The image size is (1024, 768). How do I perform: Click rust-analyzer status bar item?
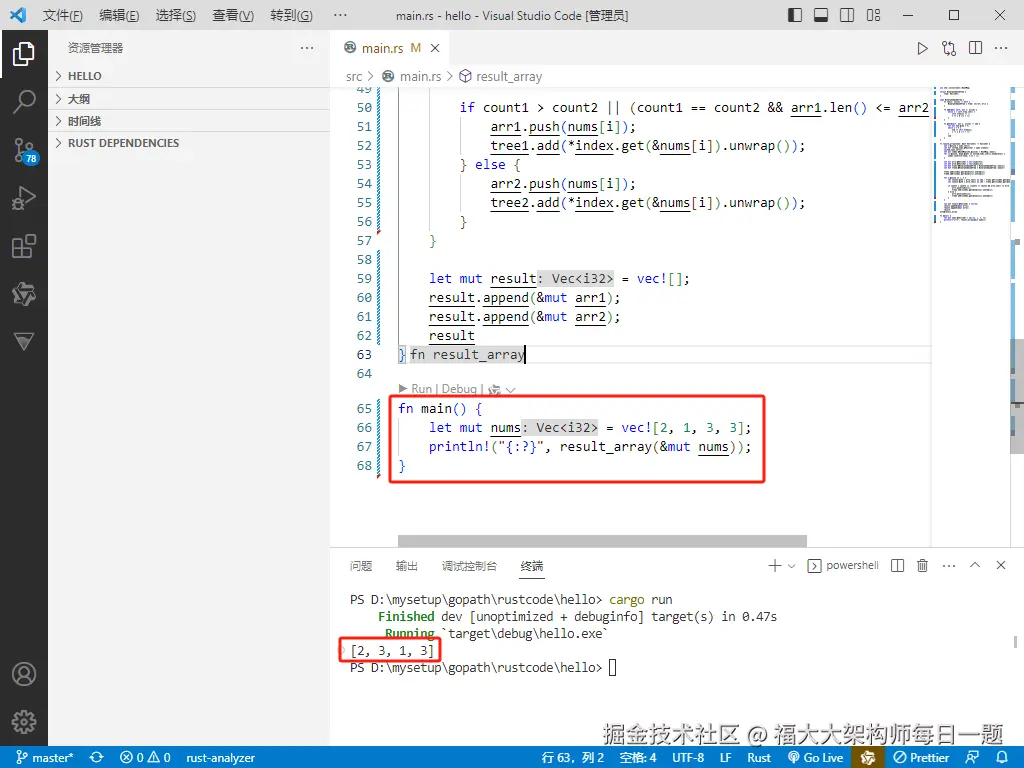[x=220, y=758]
